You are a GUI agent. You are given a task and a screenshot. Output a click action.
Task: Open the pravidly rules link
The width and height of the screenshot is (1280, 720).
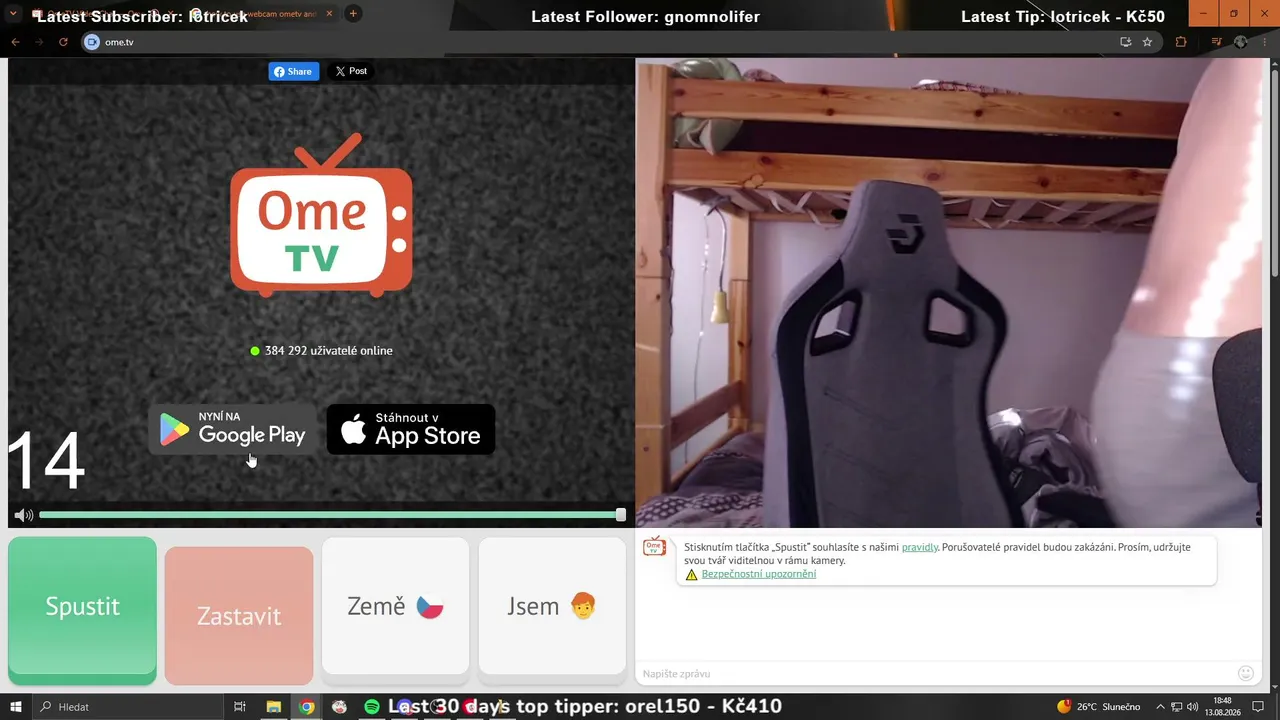920,547
